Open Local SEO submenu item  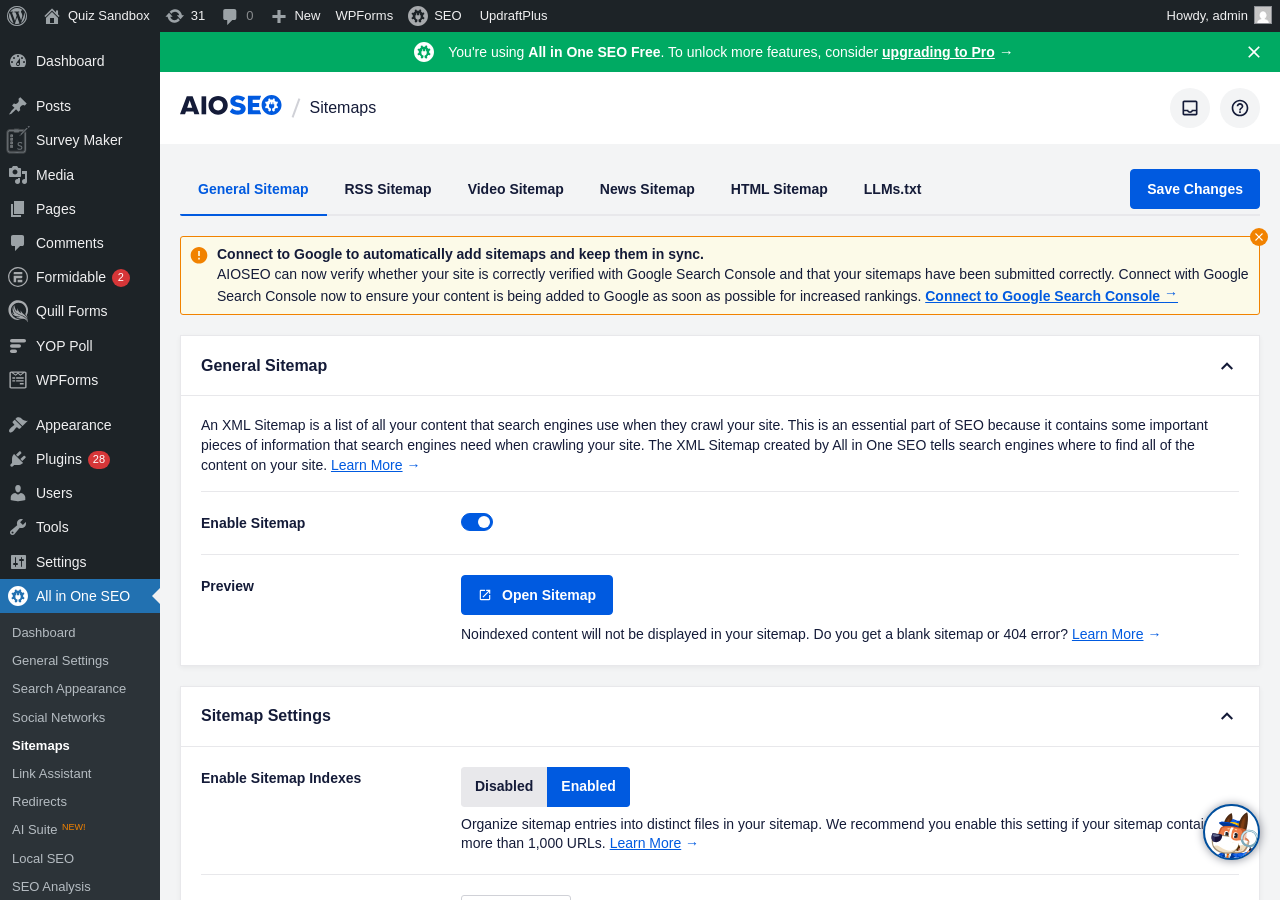(x=43, y=858)
